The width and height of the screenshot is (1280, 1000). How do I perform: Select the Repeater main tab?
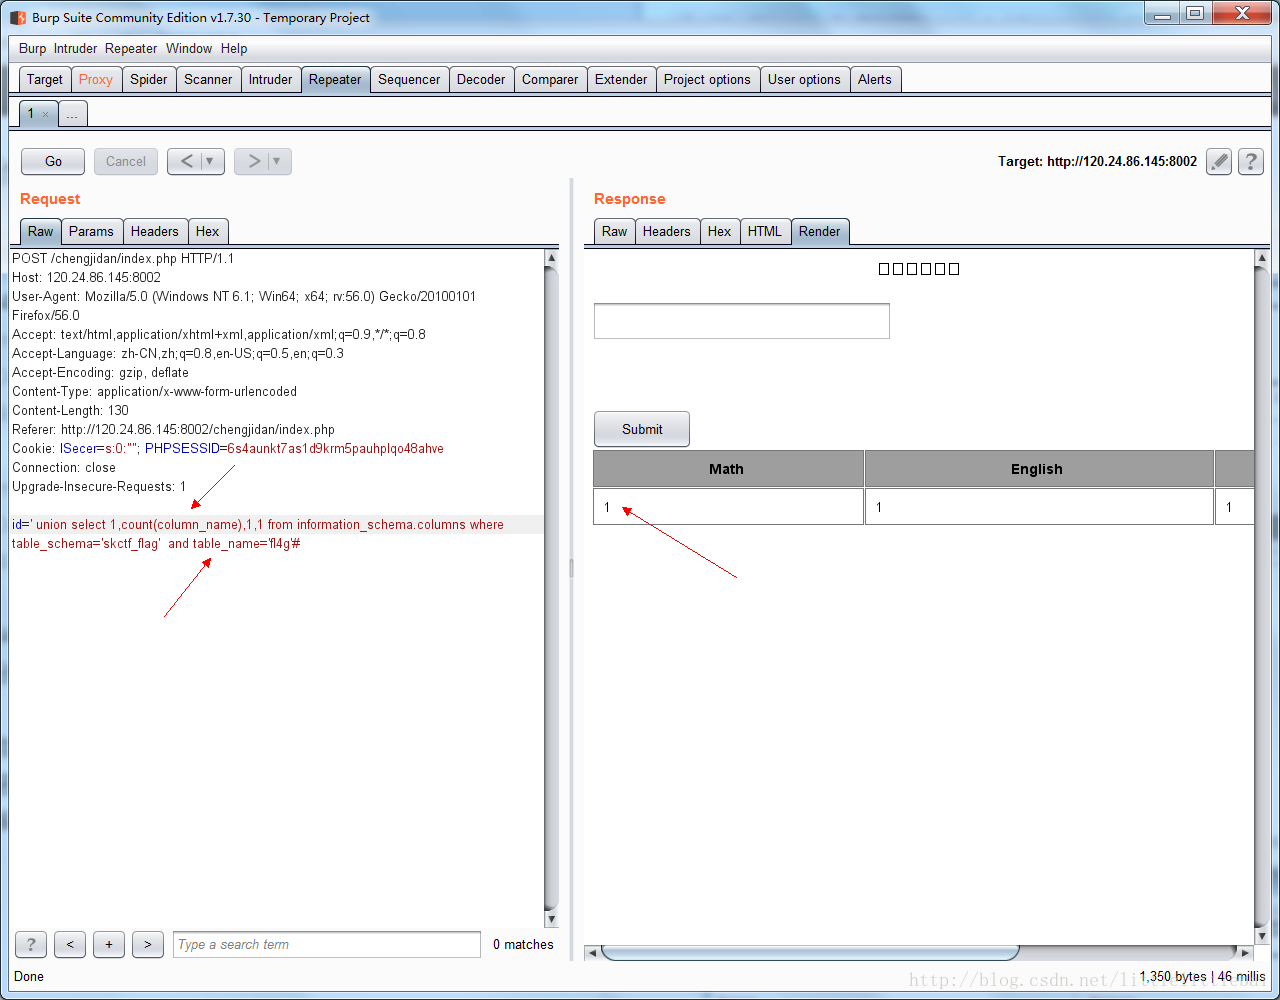click(x=335, y=79)
